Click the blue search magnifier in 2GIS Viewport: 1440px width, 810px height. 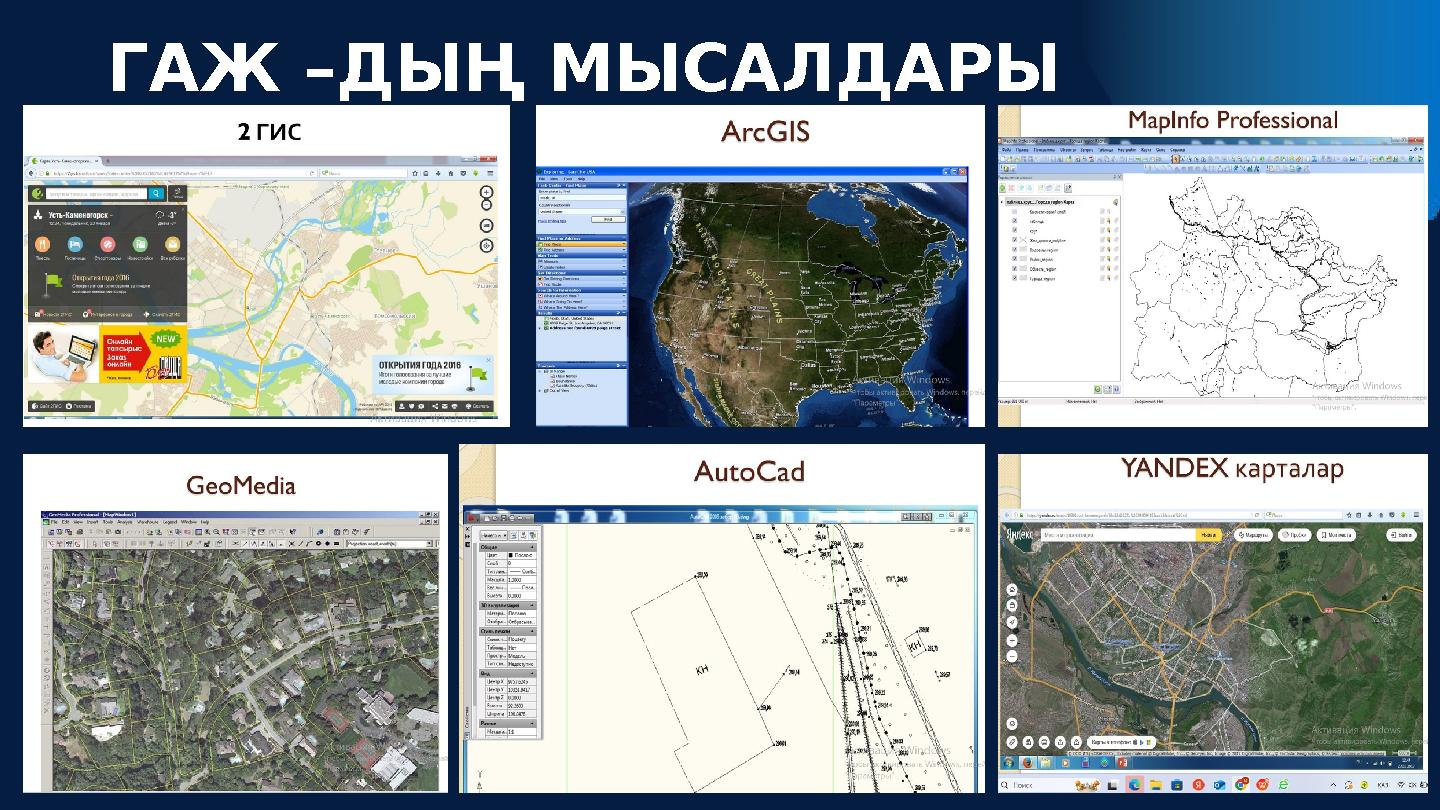click(156, 193)
